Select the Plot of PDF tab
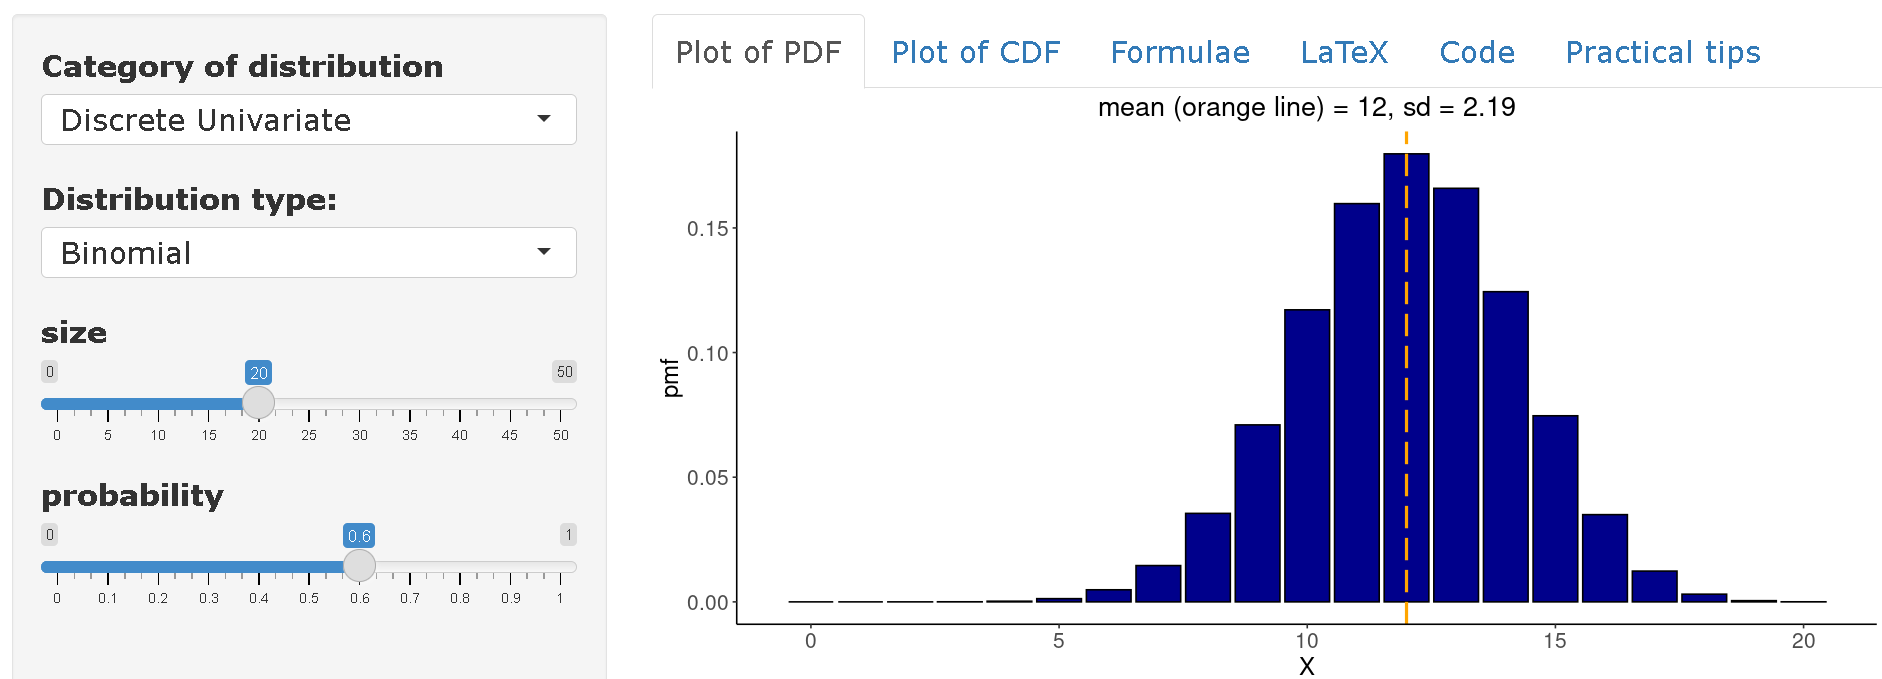The width and height of the screenshot is (1882, 679). 758,52
